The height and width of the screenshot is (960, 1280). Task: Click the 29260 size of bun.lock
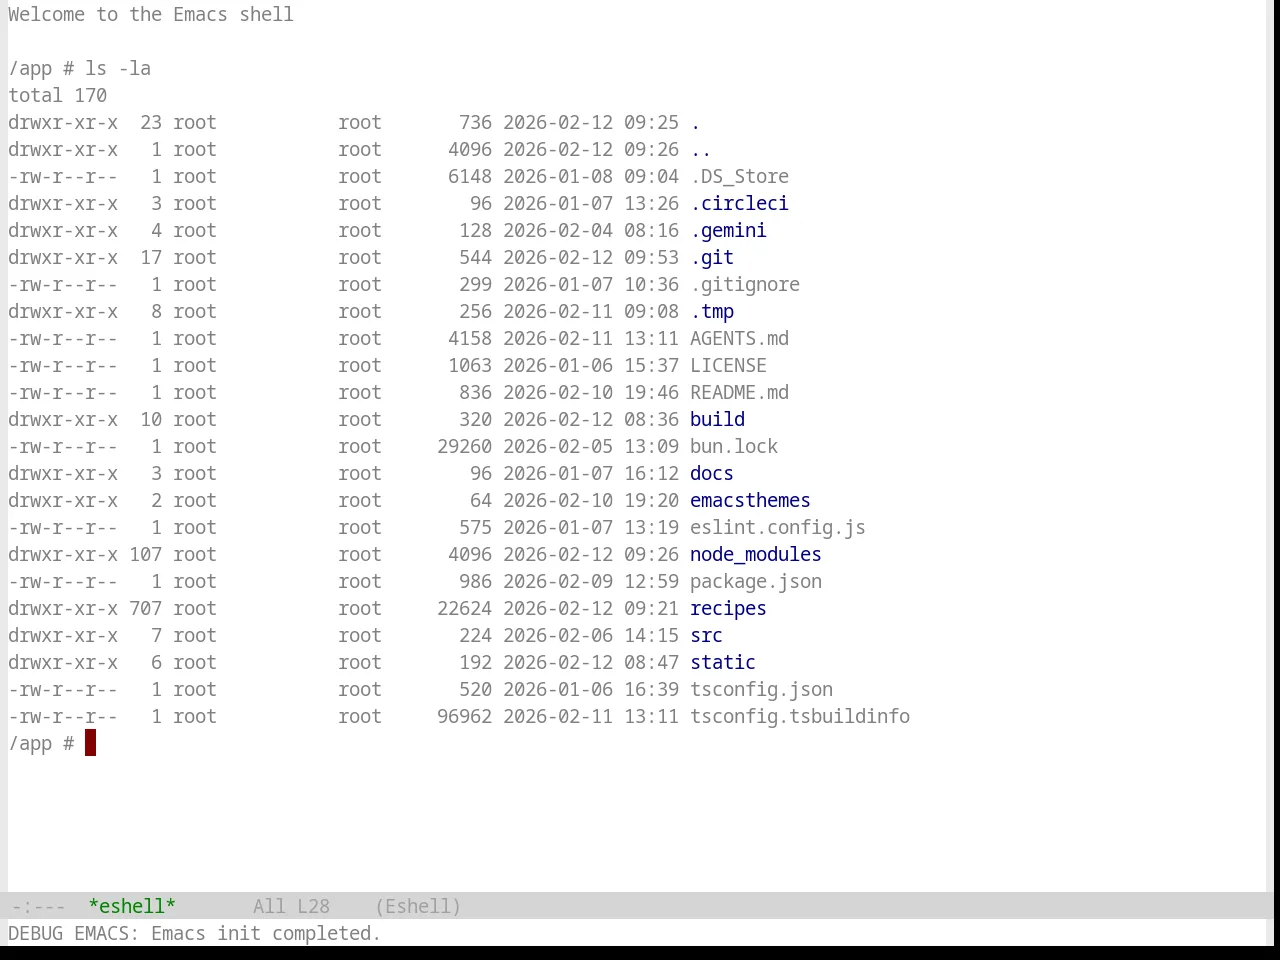(464, 446)
